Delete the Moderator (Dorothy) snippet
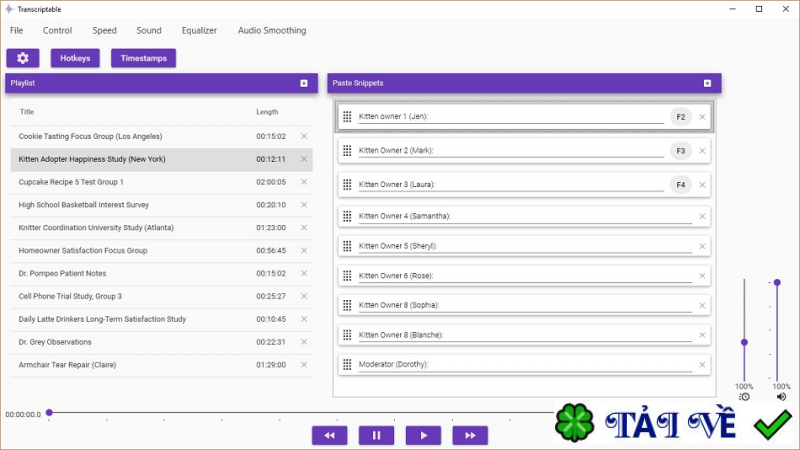This screenshot has width=800, height=450. coord(702,364)
